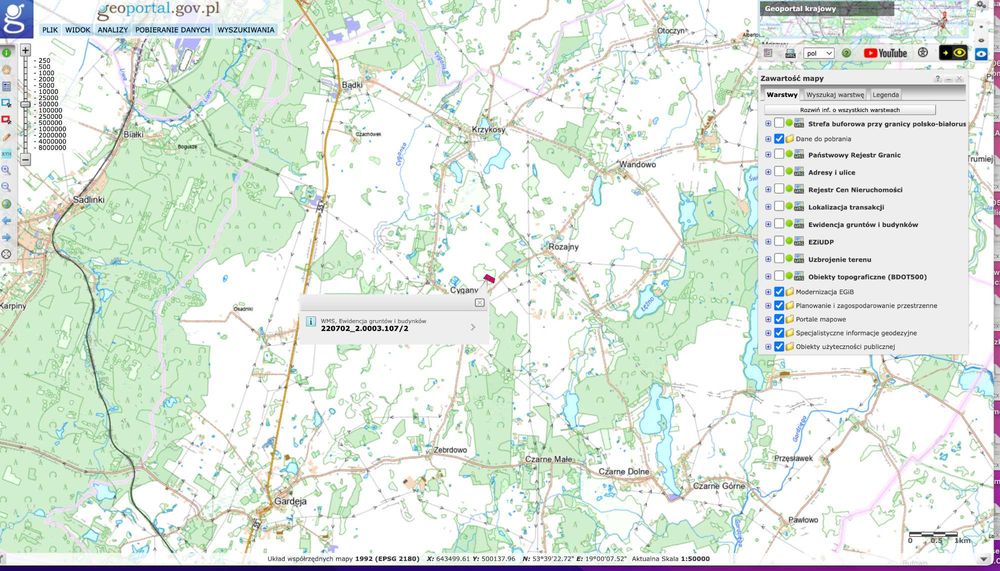1000x571 pixels.
Task: Click the info icon in the WMS popup
Action: [x=311, y=322]
